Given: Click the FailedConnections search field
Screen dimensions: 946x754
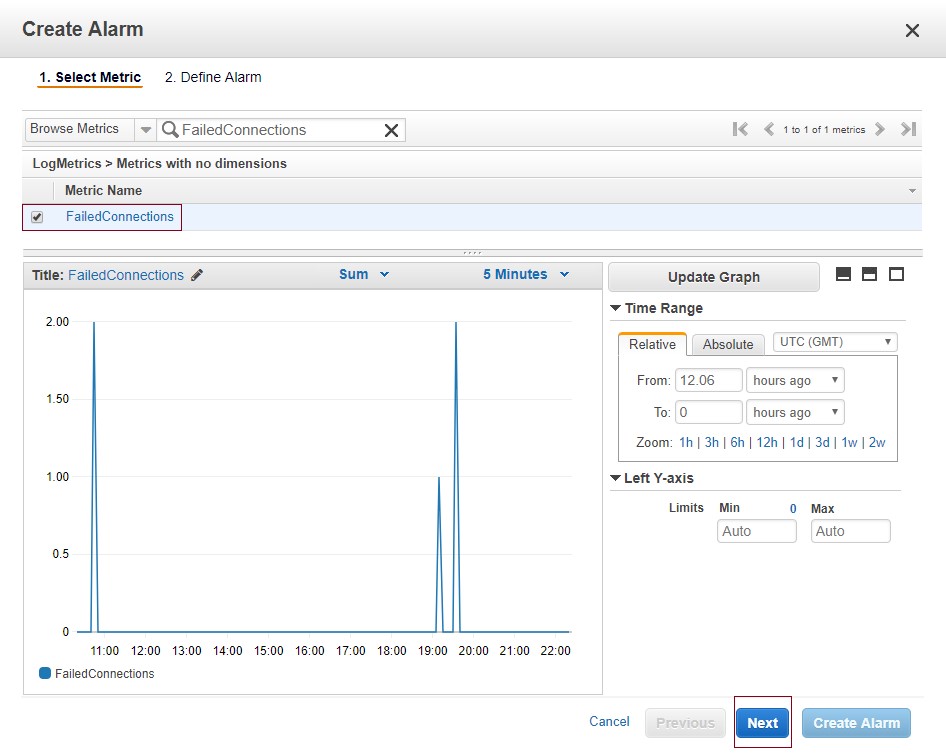Looking at the screenshot, I should pyautogui.click(x=281, y=130).
